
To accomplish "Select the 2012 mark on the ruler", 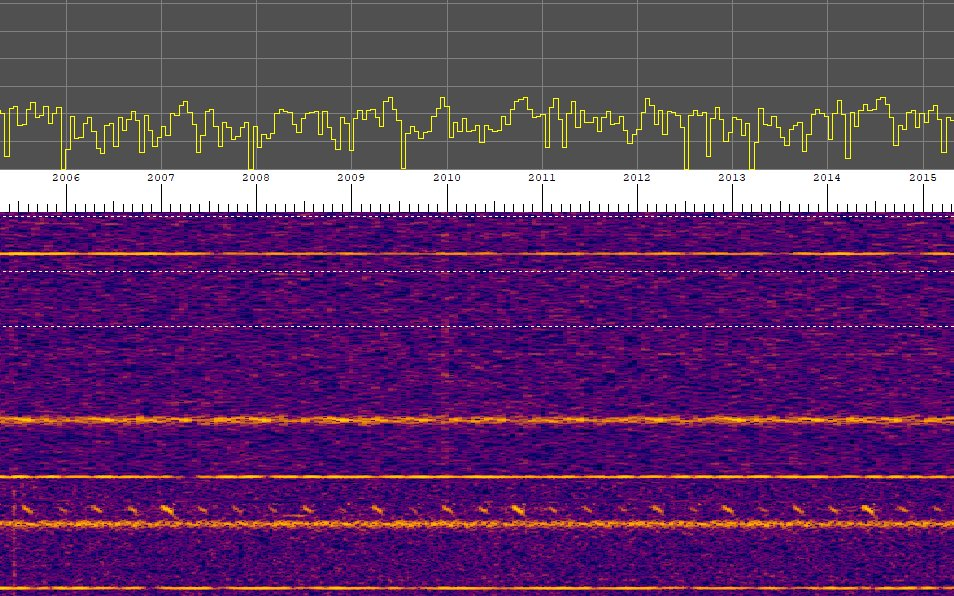I will (637, 178).
